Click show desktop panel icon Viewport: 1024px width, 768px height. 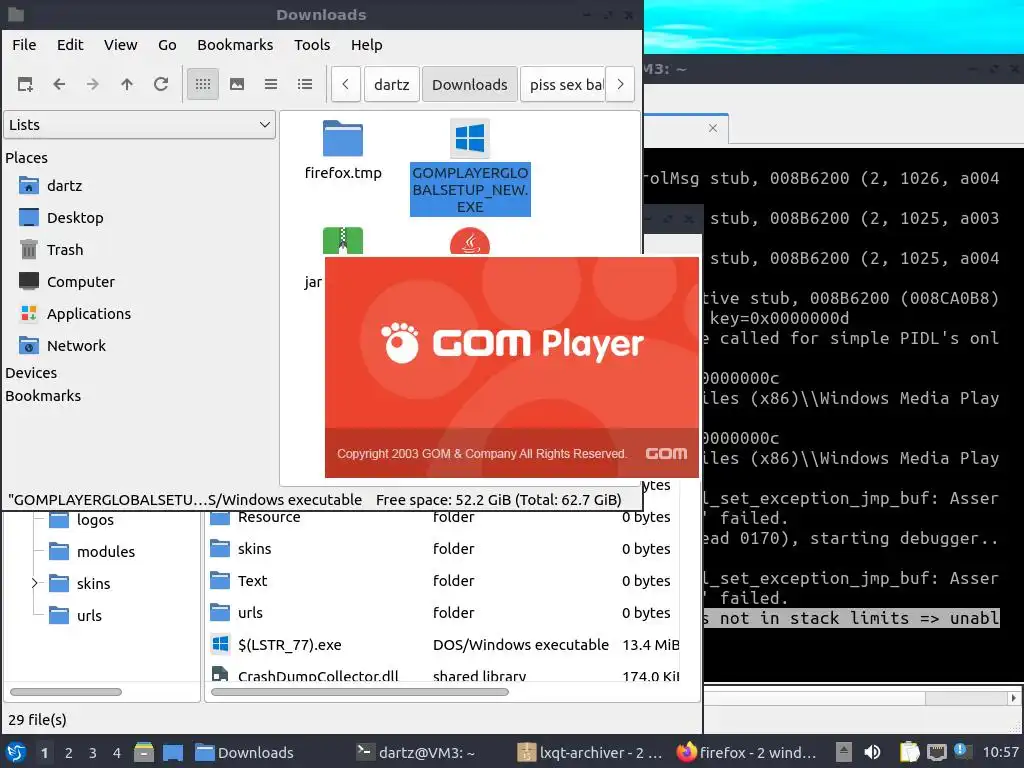pos(173,752)
